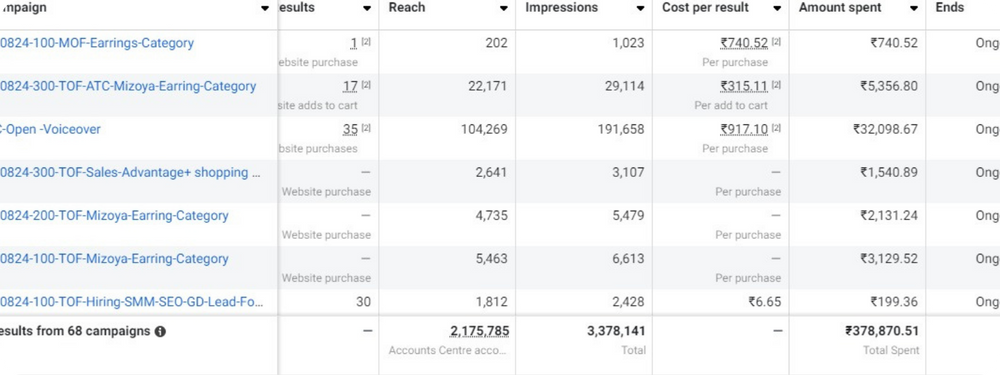This screenshot has width=1000, height=375.
Task: Open 200-TOF-Mizoya-Earring-Category campaign link
Action: (x=114, y=216)
